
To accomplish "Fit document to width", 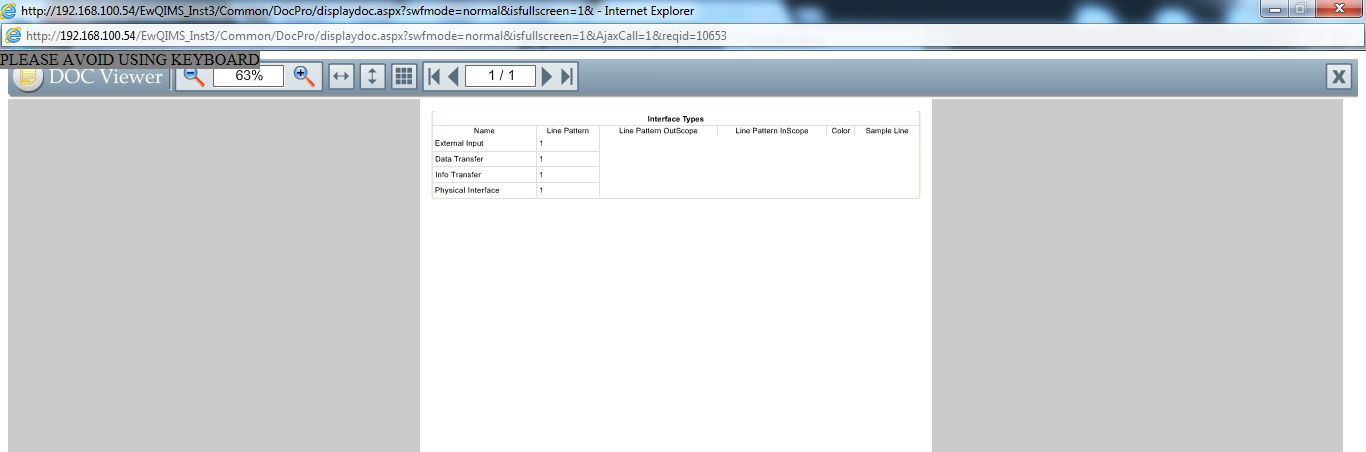I will pos(342,76).
